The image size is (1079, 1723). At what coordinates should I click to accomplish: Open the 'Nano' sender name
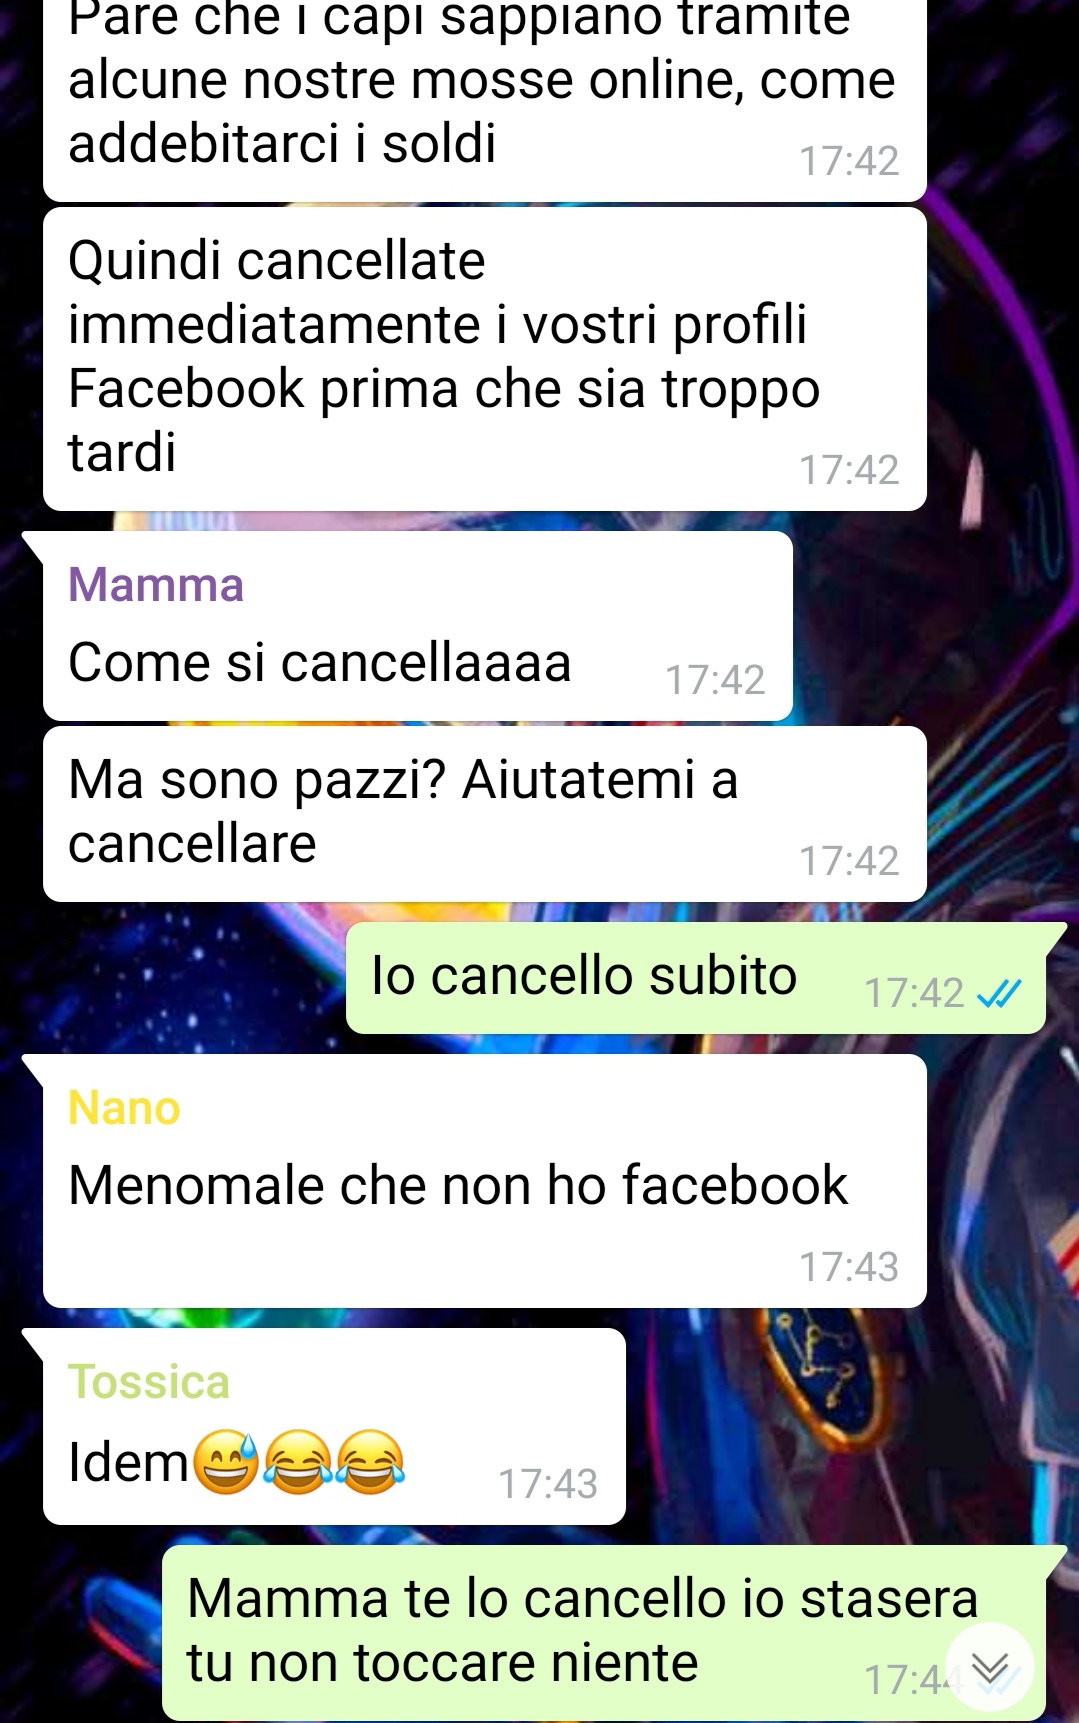point(124,1108)
